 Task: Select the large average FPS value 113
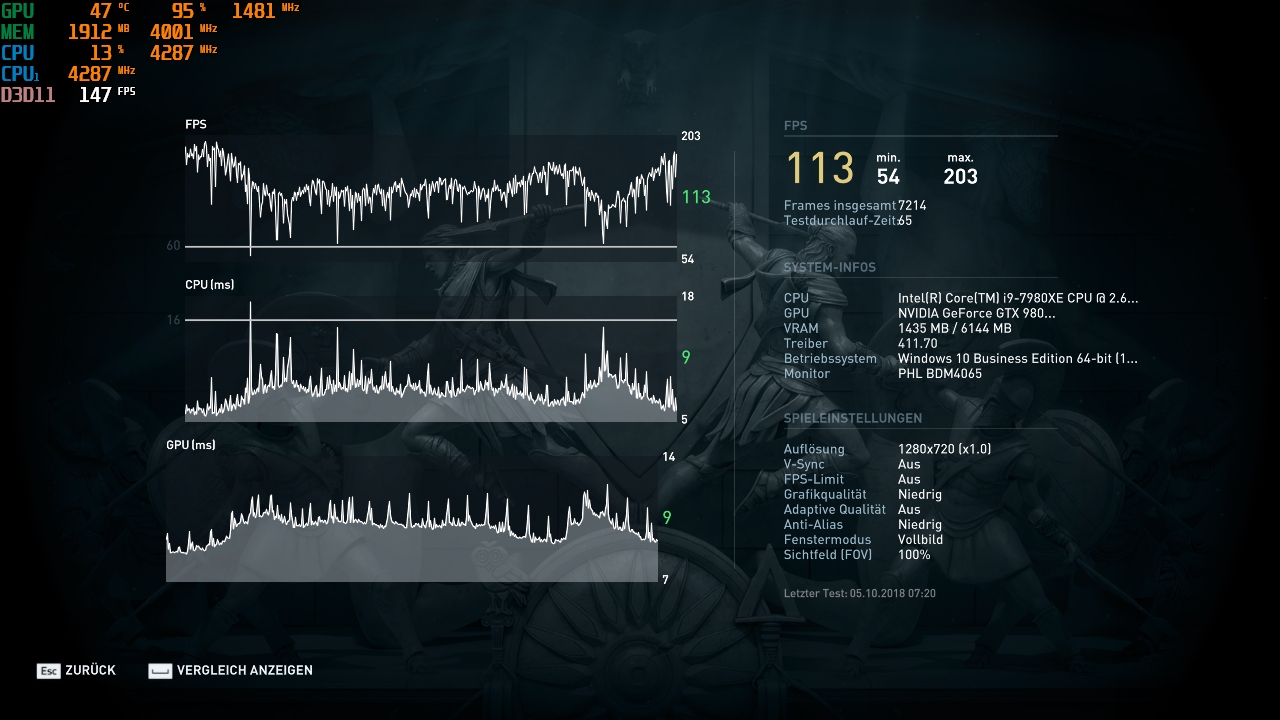click(820, 169)
